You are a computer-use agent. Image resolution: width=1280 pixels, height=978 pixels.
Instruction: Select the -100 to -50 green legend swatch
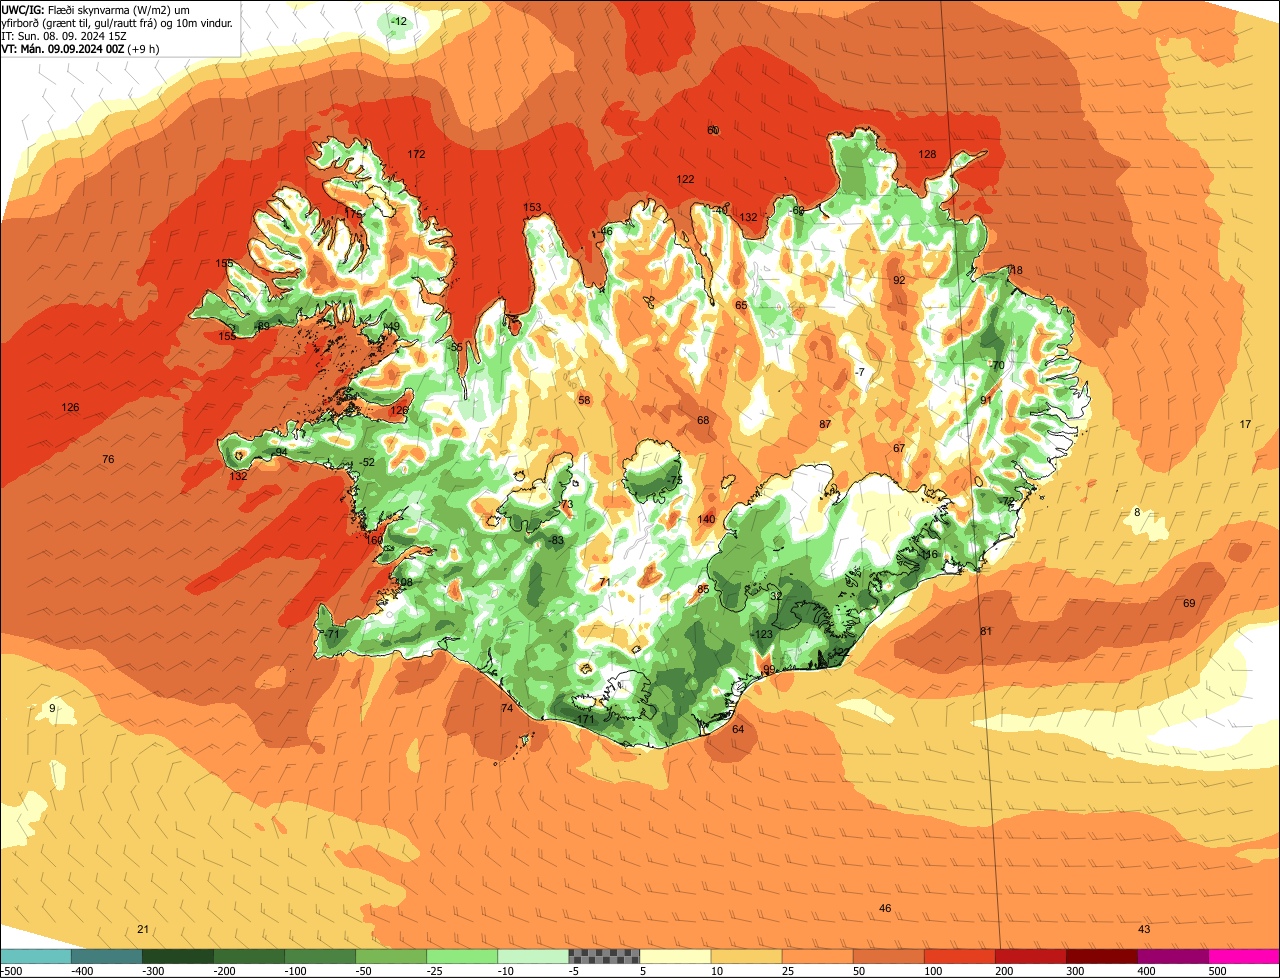tap(320, 956)
